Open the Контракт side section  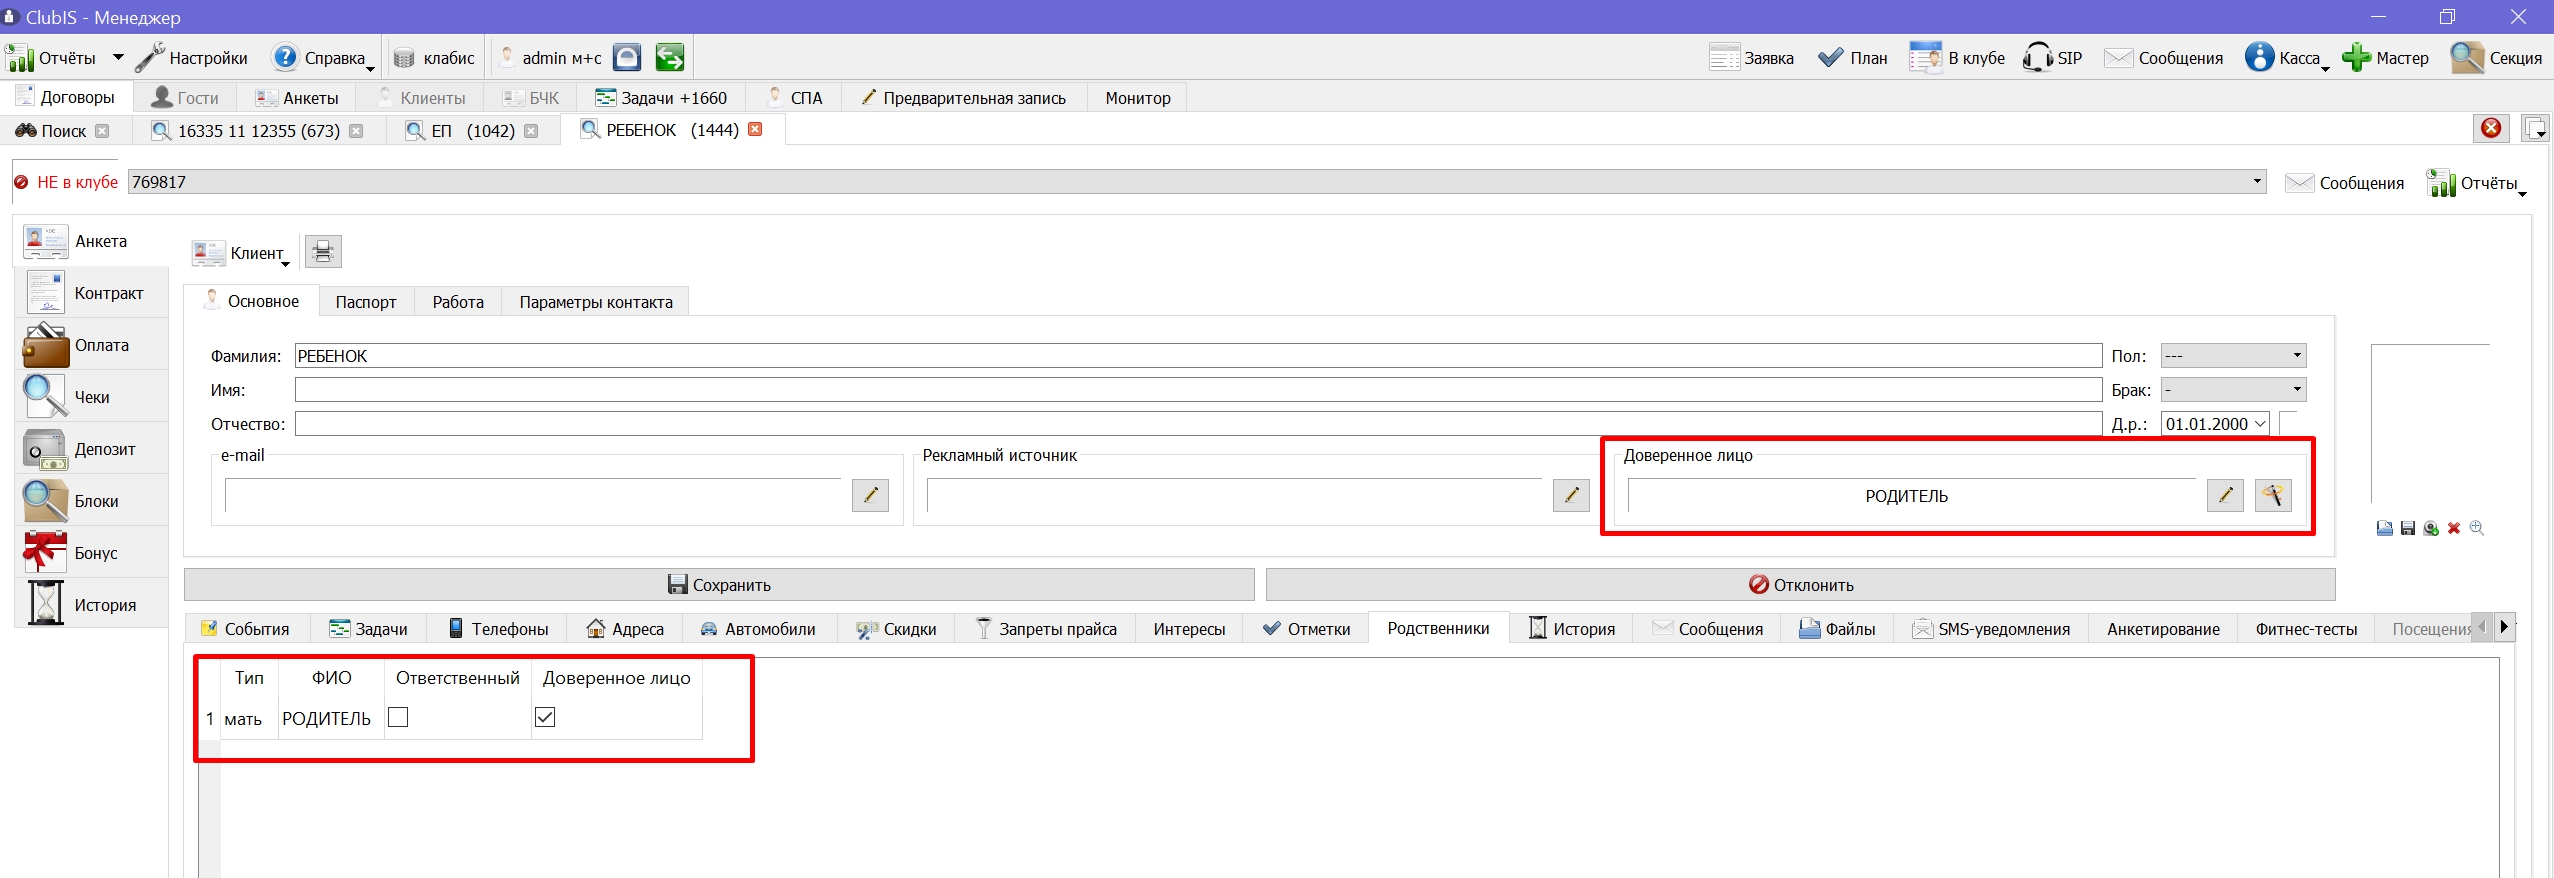click(x=92, y=293)
